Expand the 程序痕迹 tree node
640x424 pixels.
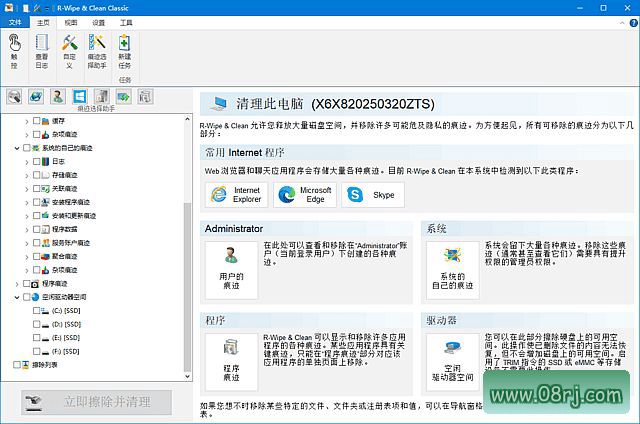point(17,284)
